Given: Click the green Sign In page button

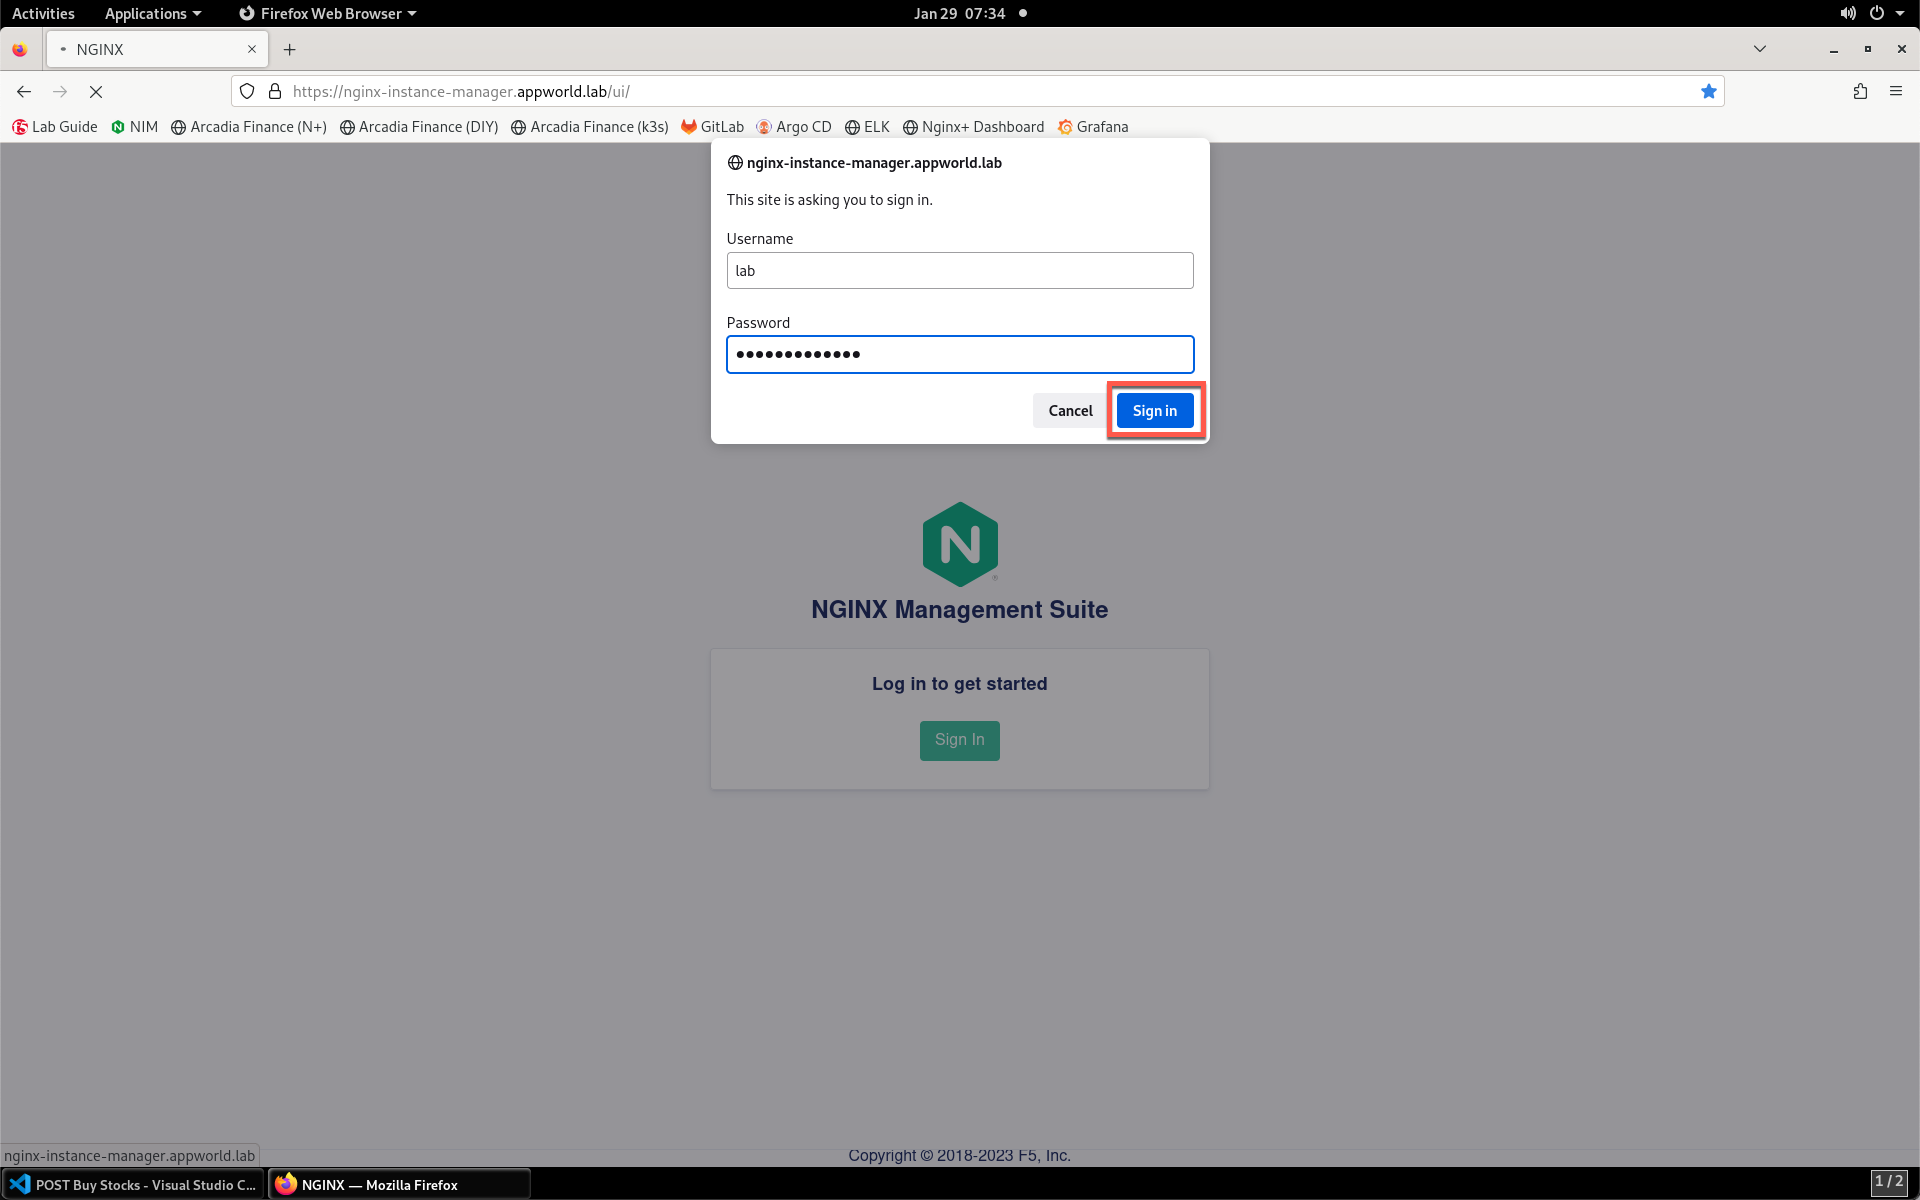Looking at the screenshot, I should 960,740.
